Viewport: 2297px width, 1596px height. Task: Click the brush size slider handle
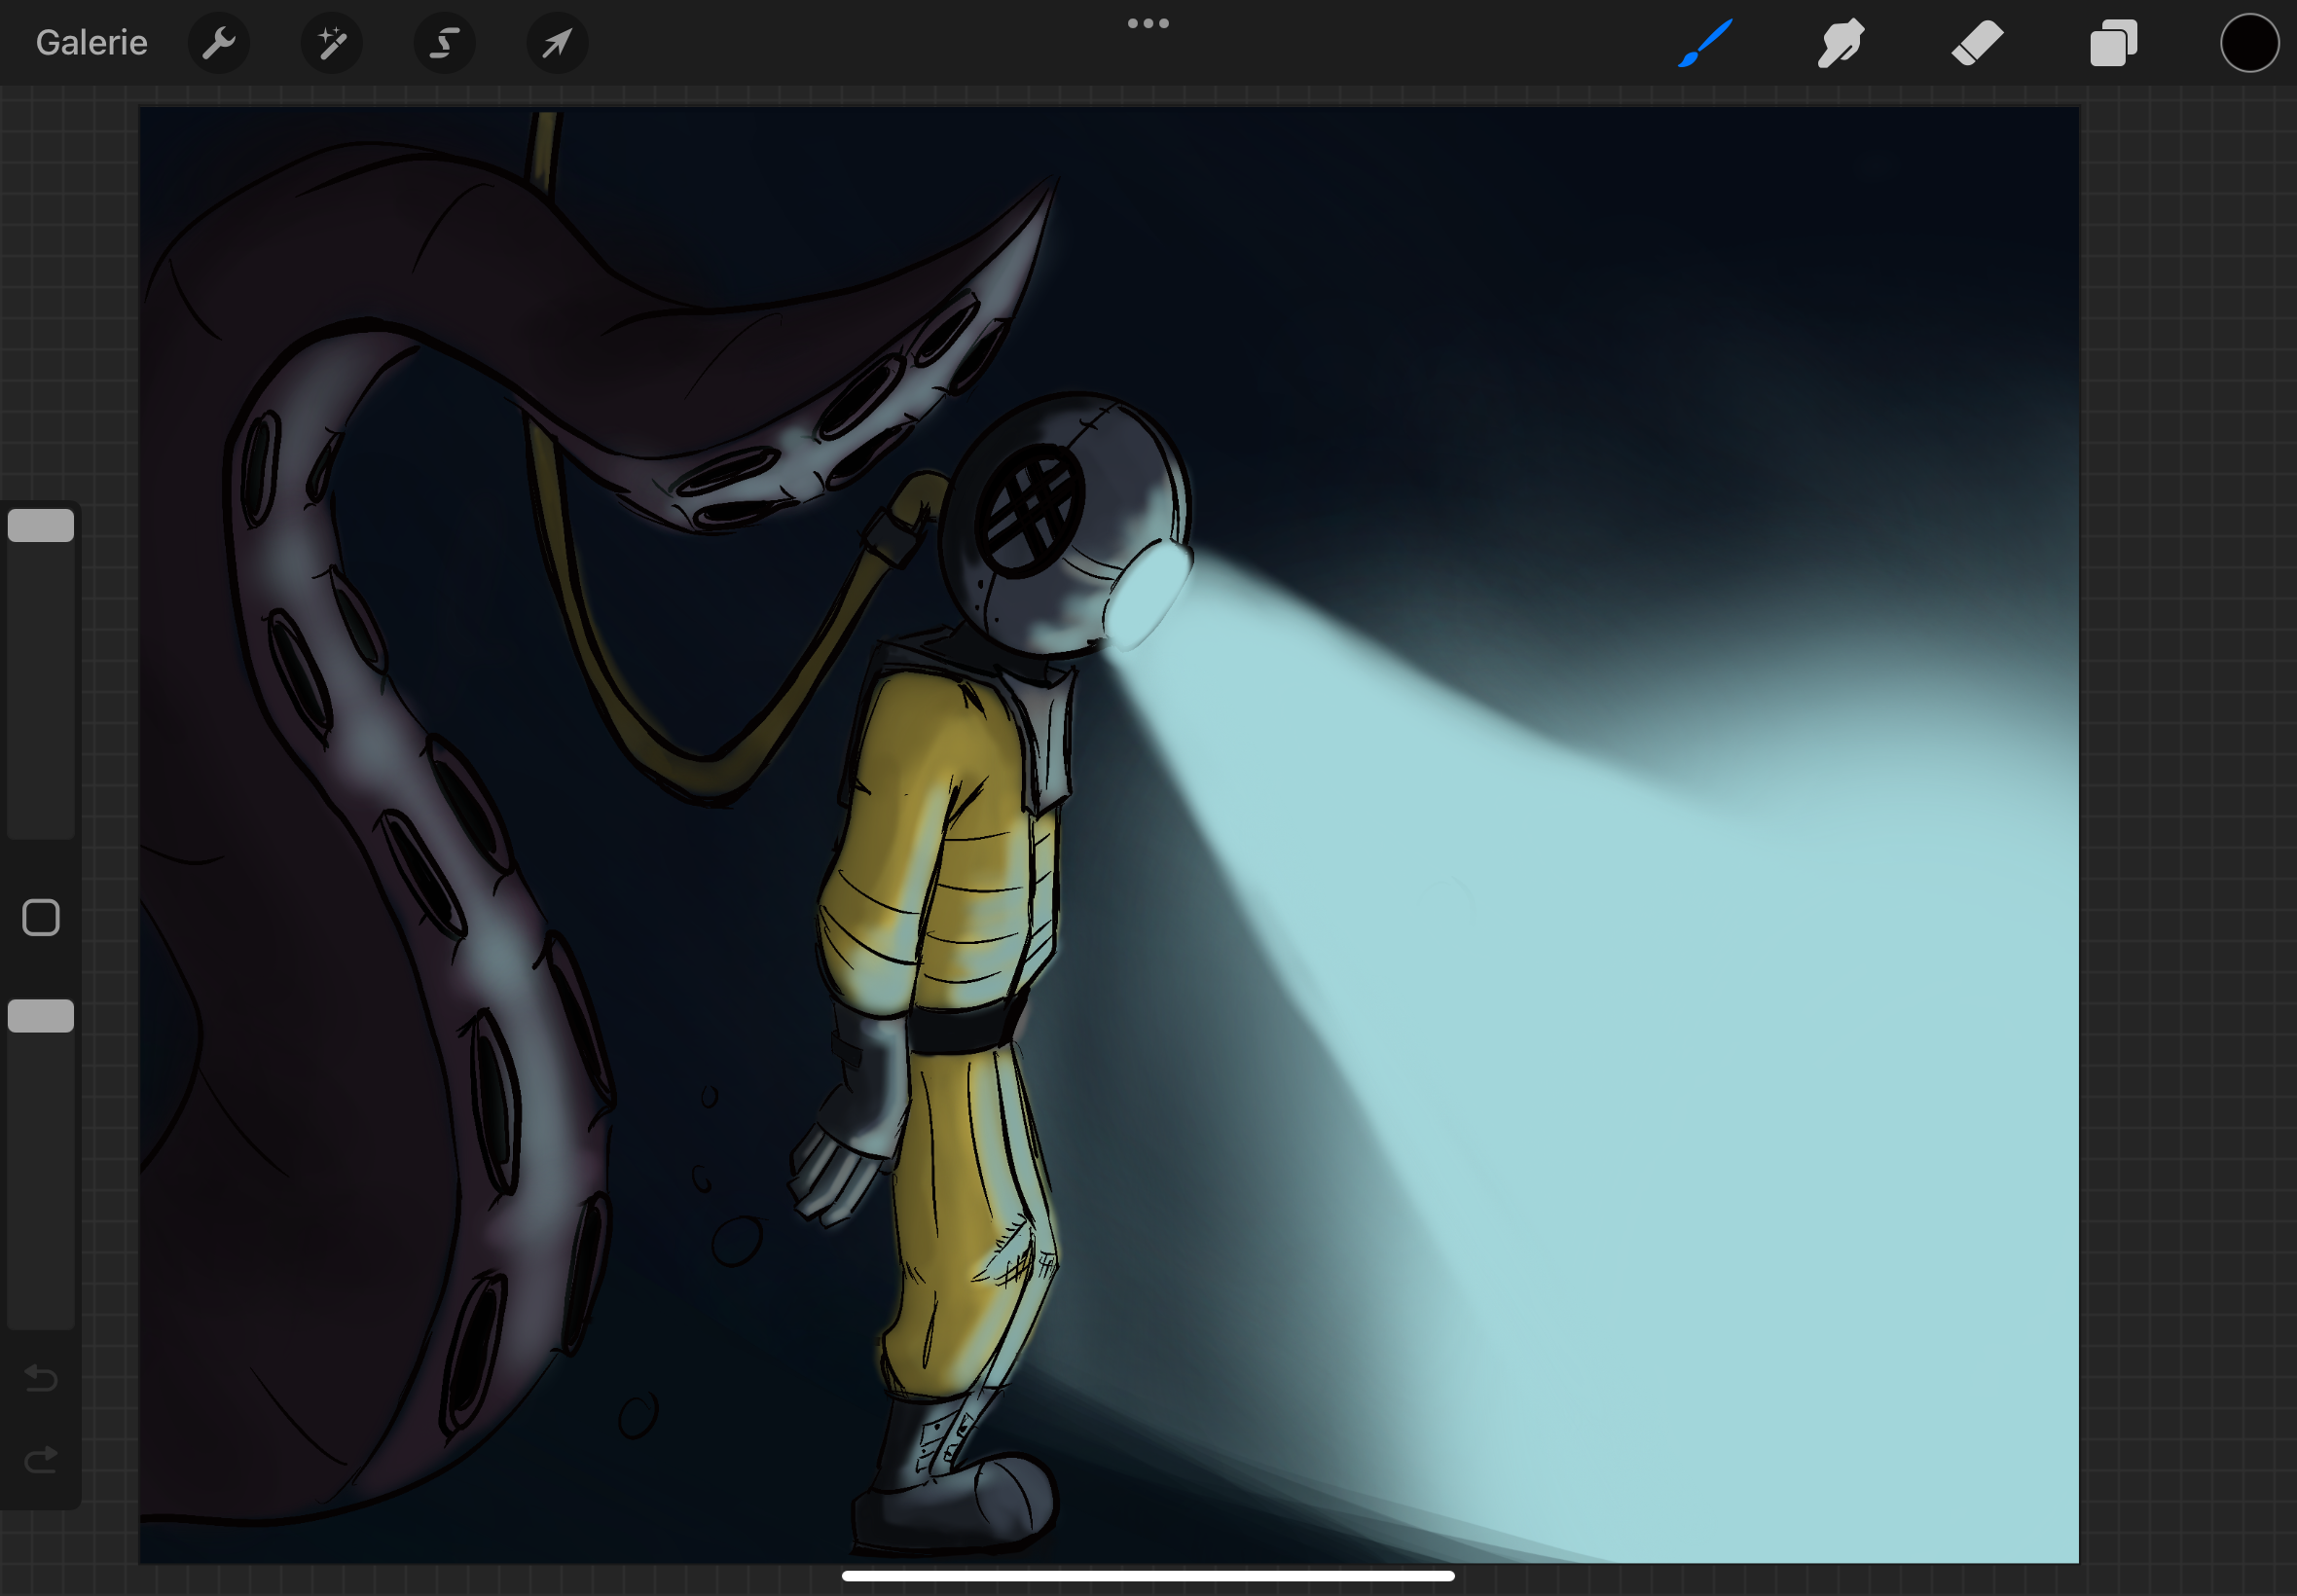coord(41,525)
